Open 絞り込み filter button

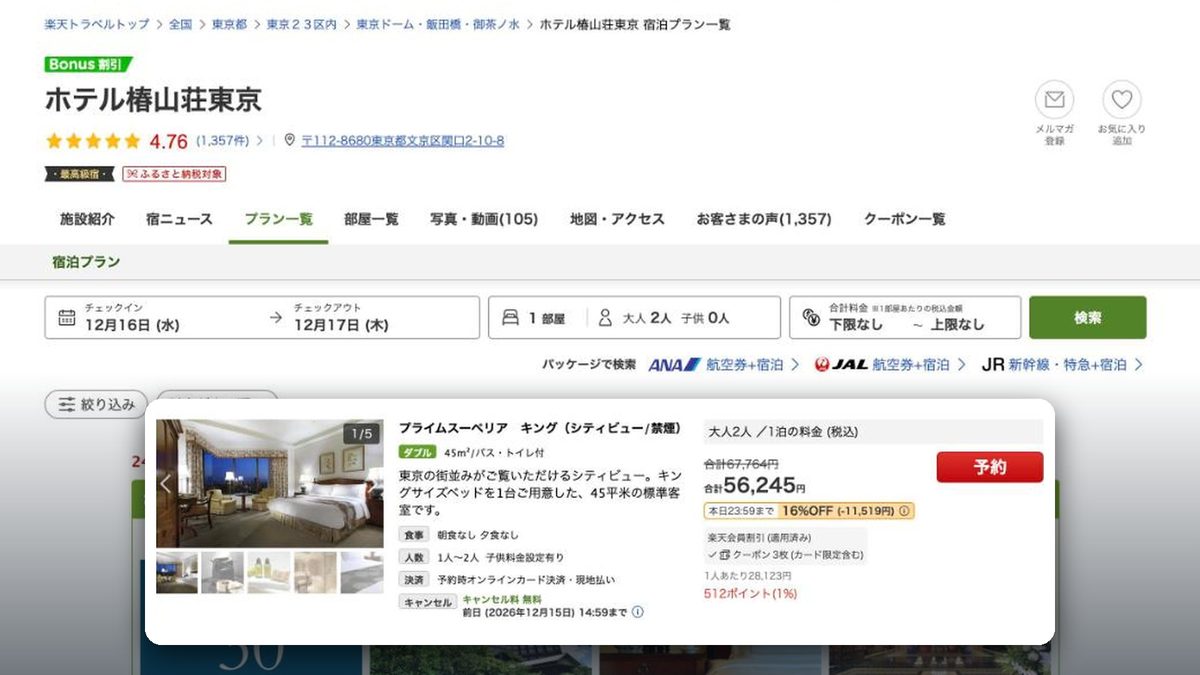point(96,405)
